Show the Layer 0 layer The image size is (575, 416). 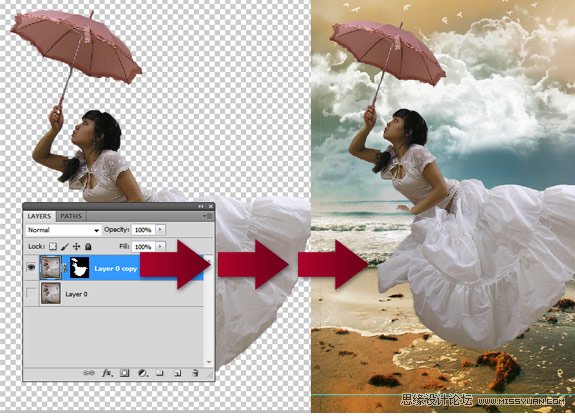coord(31,294)
